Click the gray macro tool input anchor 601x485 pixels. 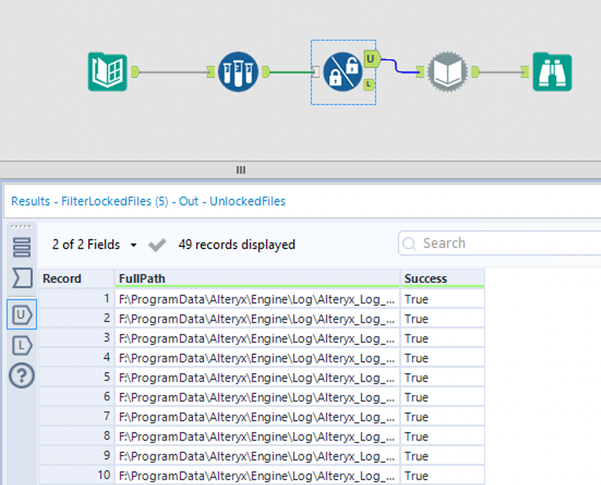(420, 72)
